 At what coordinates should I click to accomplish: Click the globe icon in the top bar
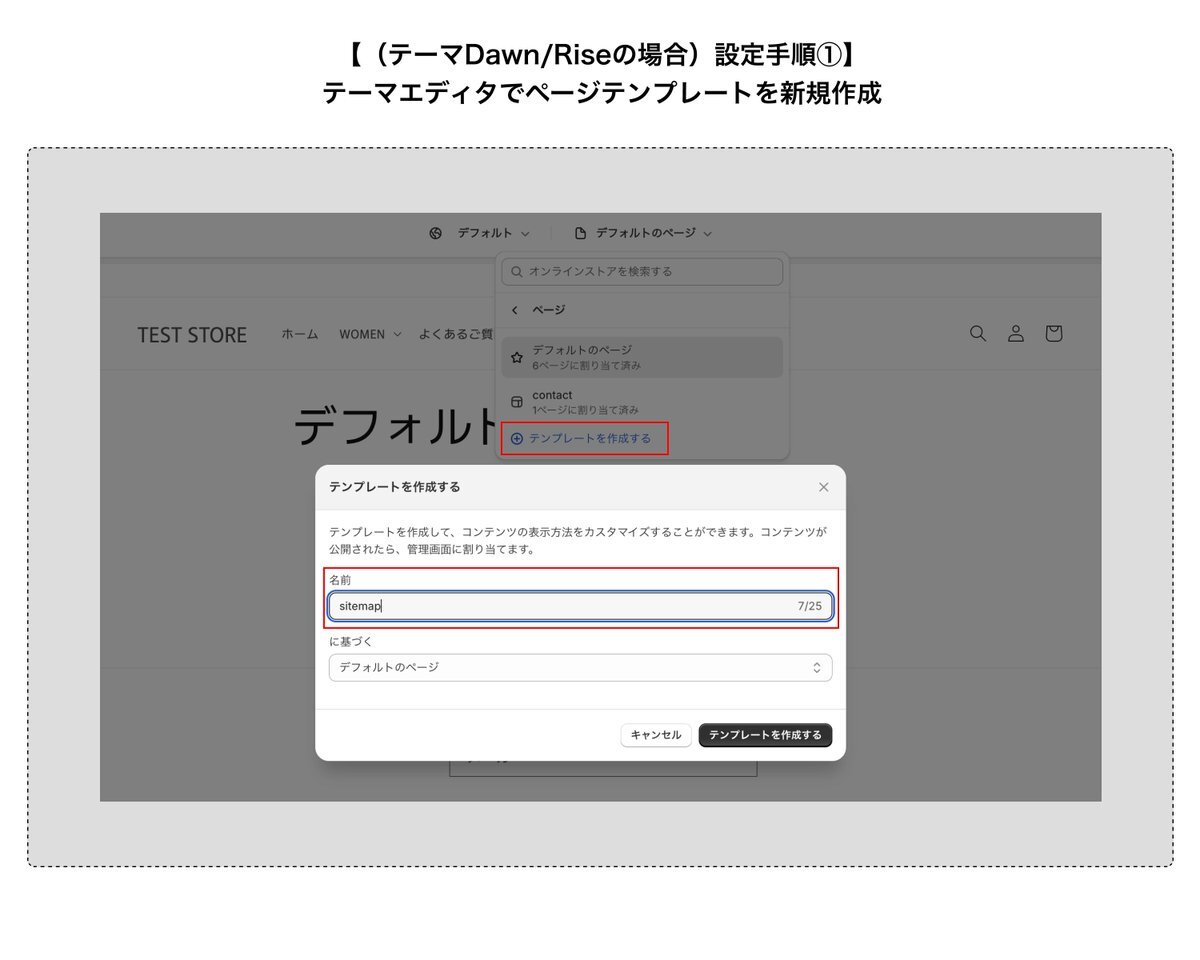click(x=435, y=233)
